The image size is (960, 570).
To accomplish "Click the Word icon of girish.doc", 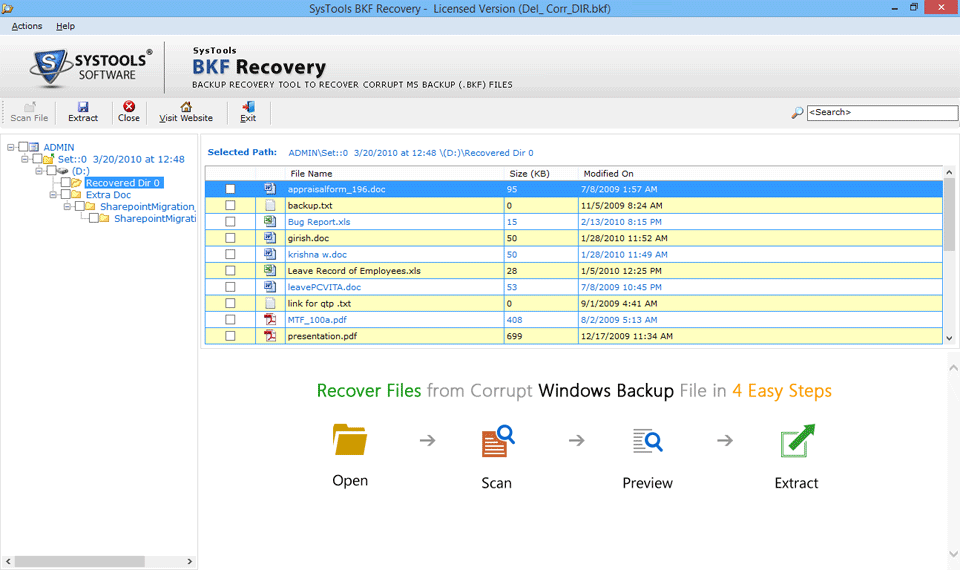I will pyautogui.click(x=270, y=238).
